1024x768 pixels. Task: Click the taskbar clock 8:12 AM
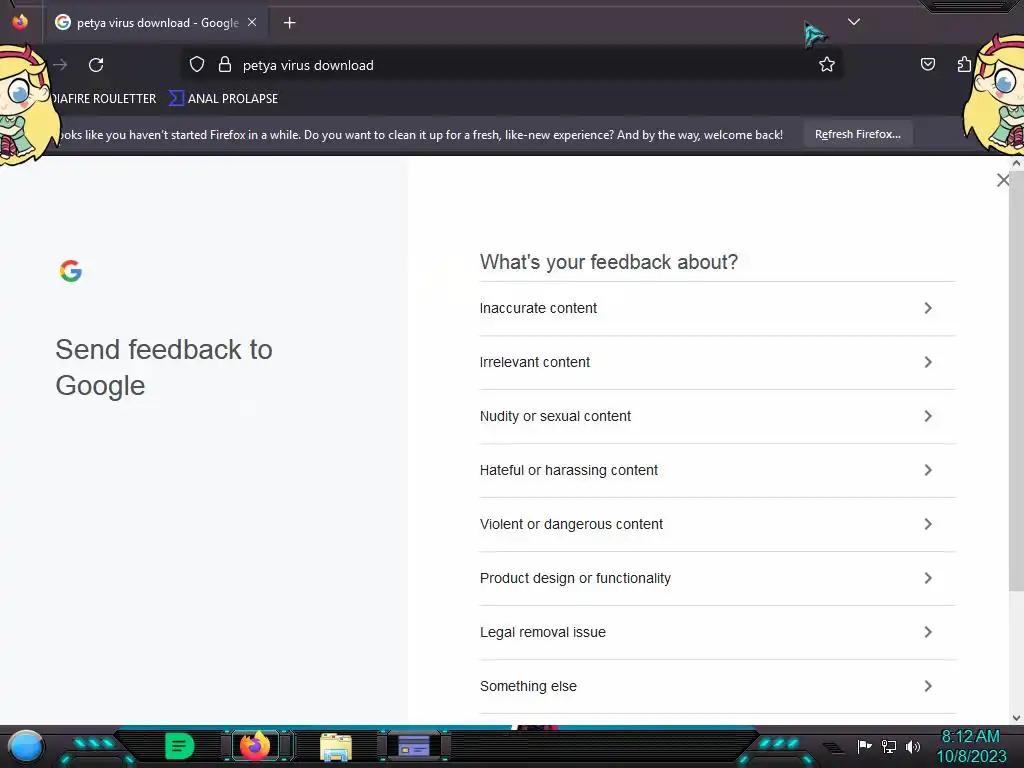970,737
